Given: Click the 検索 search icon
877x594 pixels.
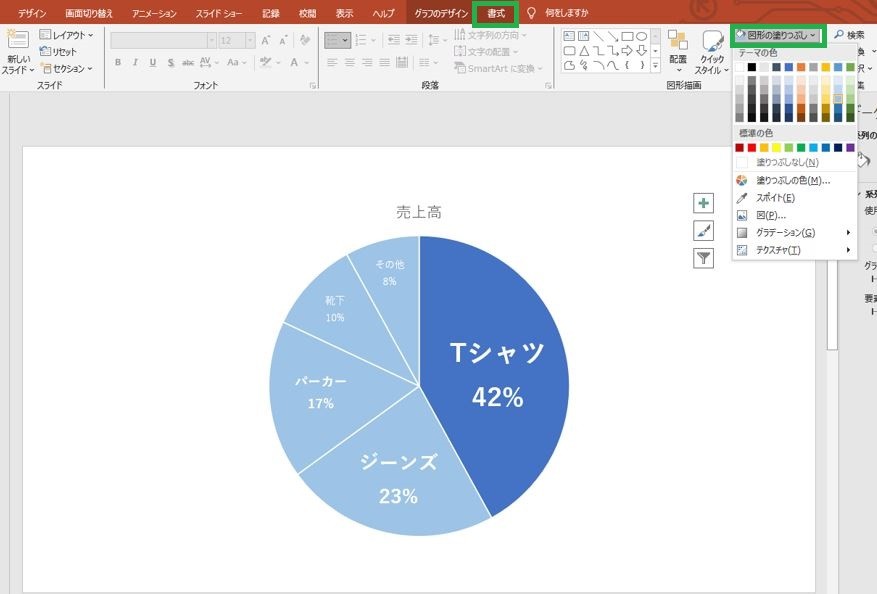Looking at the screenshot, I should coord(838,35).
